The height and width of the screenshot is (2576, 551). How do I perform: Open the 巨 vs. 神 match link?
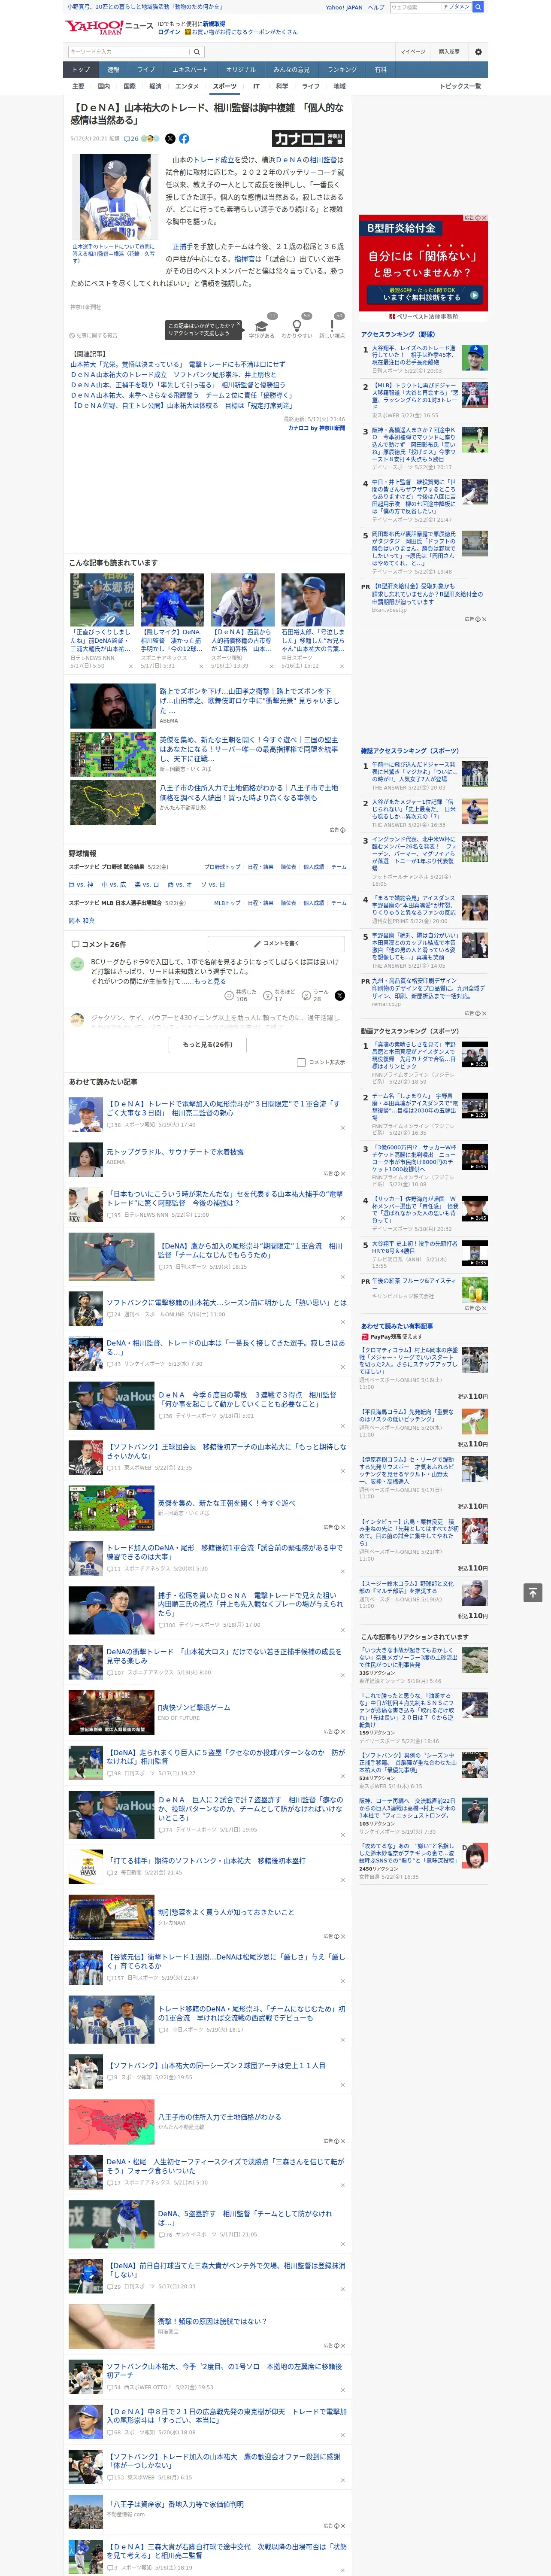[81, 884]
